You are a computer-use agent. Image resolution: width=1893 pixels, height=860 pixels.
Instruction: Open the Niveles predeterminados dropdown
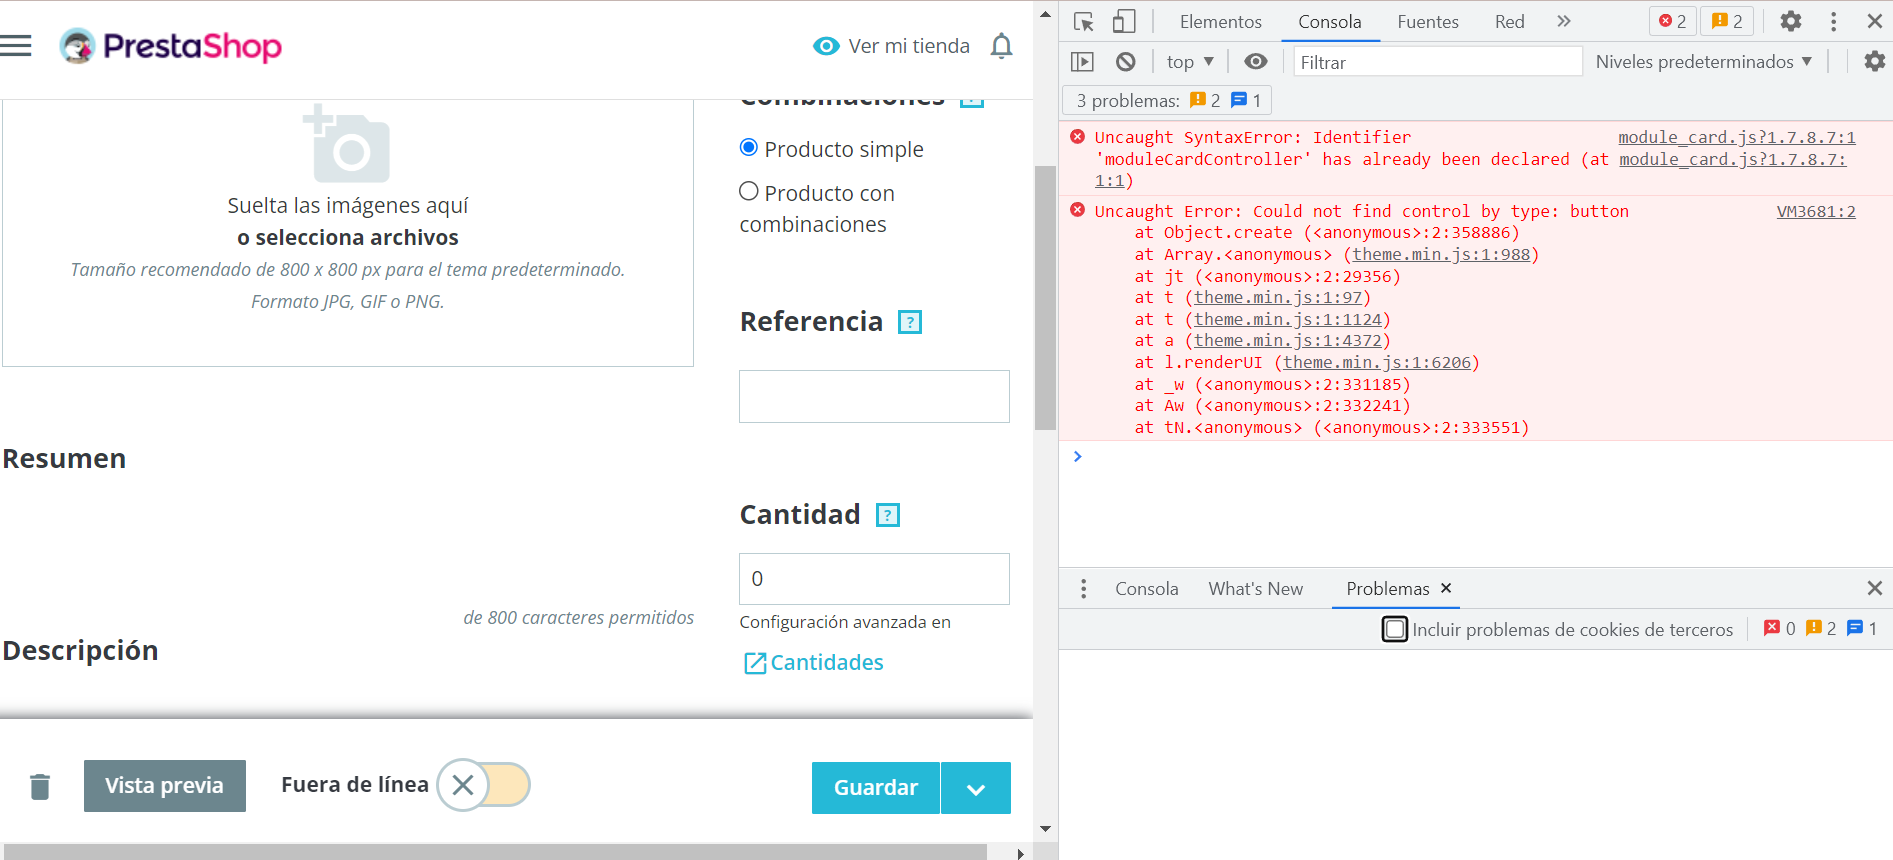point(1704,62)
